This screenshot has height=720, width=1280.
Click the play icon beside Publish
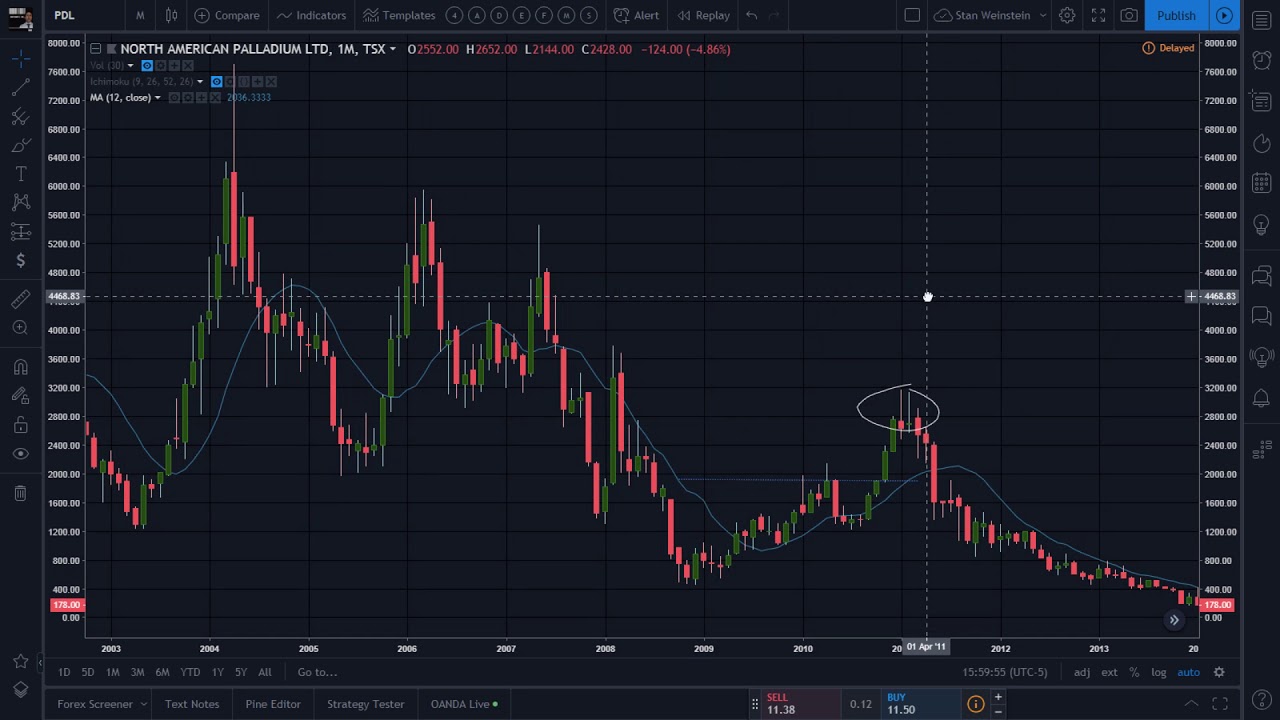1224,15
